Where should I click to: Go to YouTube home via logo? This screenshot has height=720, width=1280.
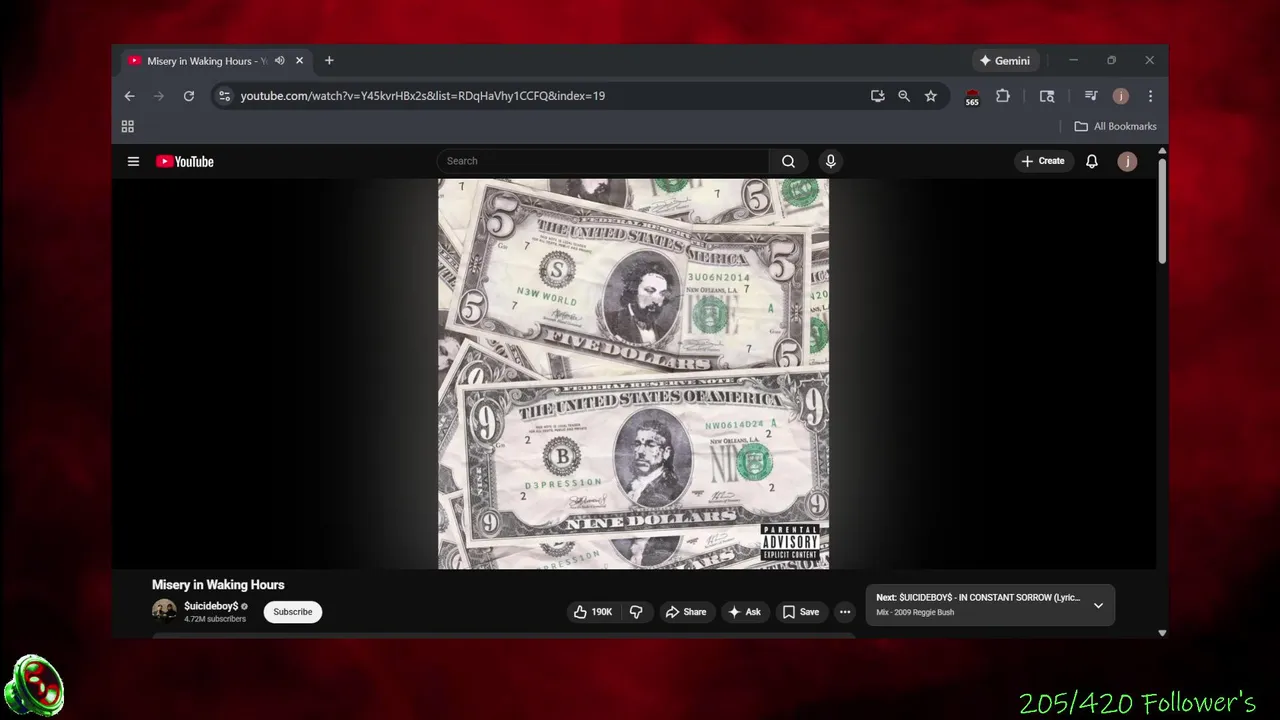coord(185,161)
